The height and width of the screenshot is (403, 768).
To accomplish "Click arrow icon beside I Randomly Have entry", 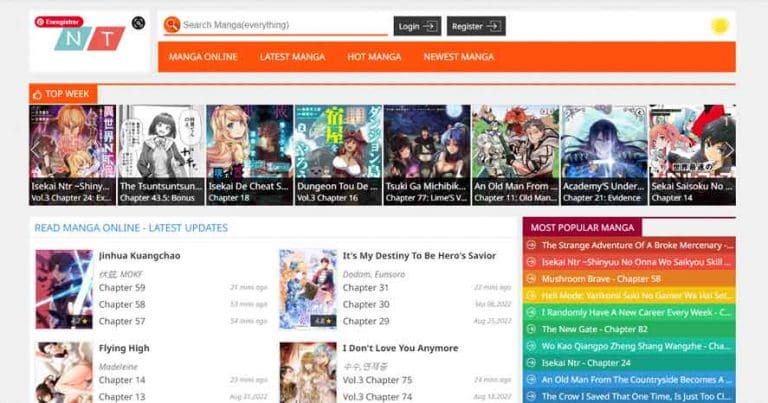I will pyautogui.click(x=531, y=312).
